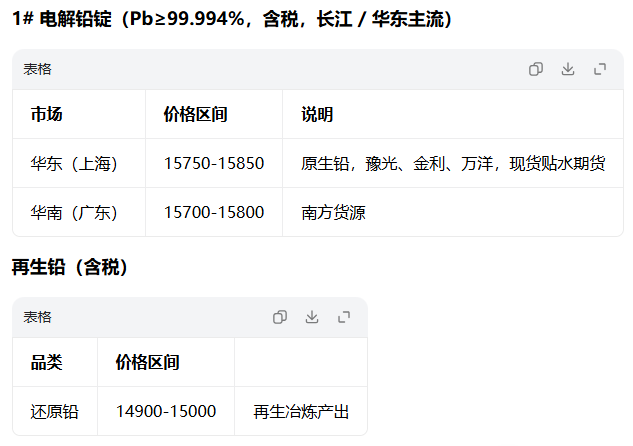Select the 15700-15800 price cell
The height and width of the screenshot is (446, 633).
[214, 213]
